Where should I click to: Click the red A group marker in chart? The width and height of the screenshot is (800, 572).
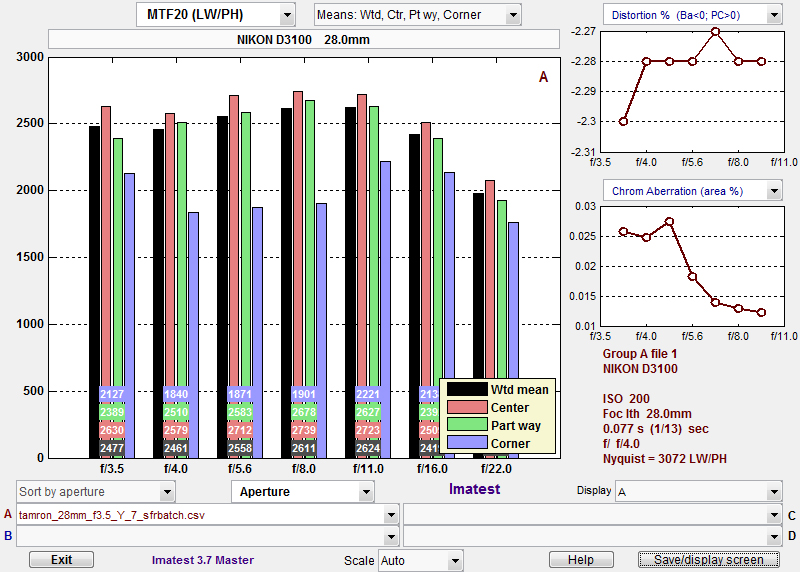tap(543, 77)
